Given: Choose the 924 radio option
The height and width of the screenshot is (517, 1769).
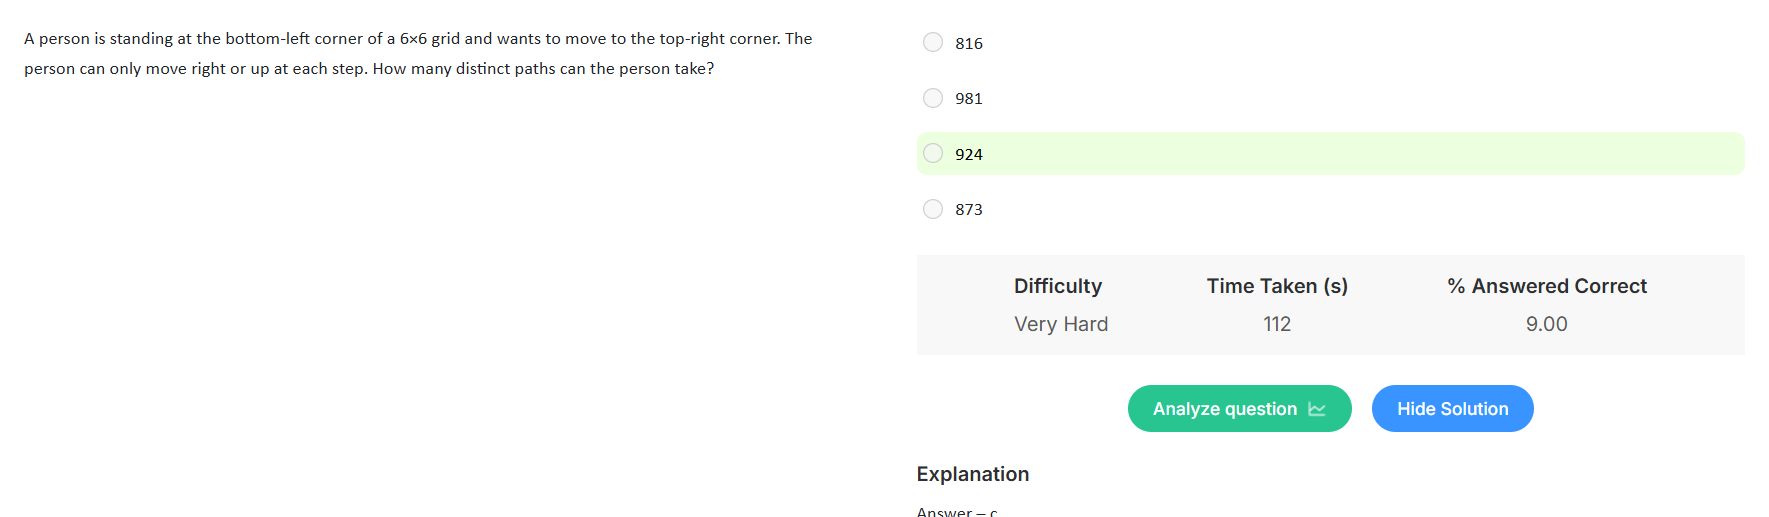Looking at the screenshot, I should point(933,153).
